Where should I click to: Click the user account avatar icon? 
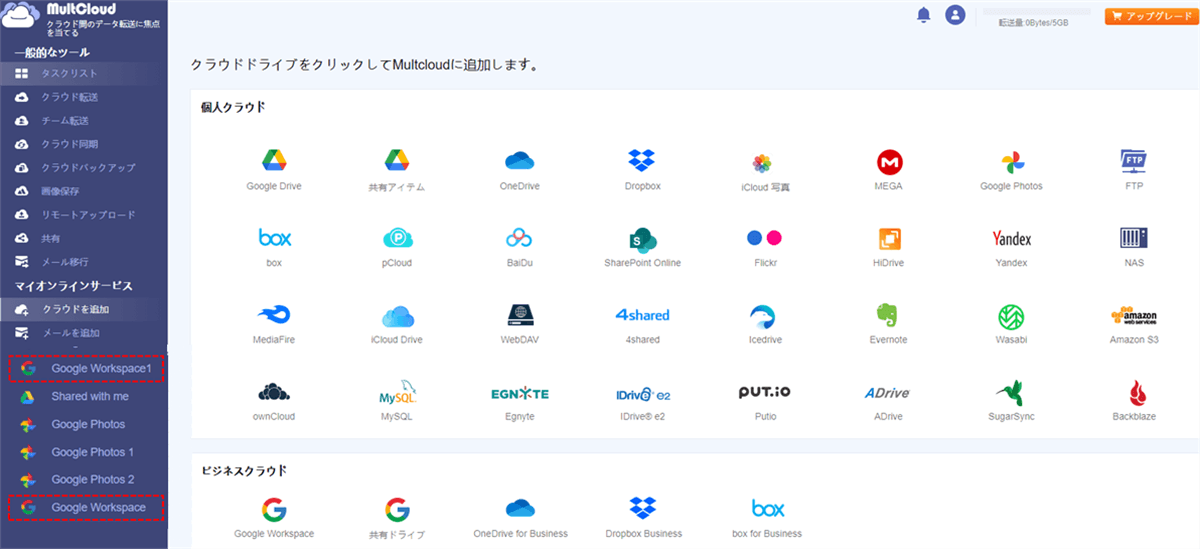[955, 15]
